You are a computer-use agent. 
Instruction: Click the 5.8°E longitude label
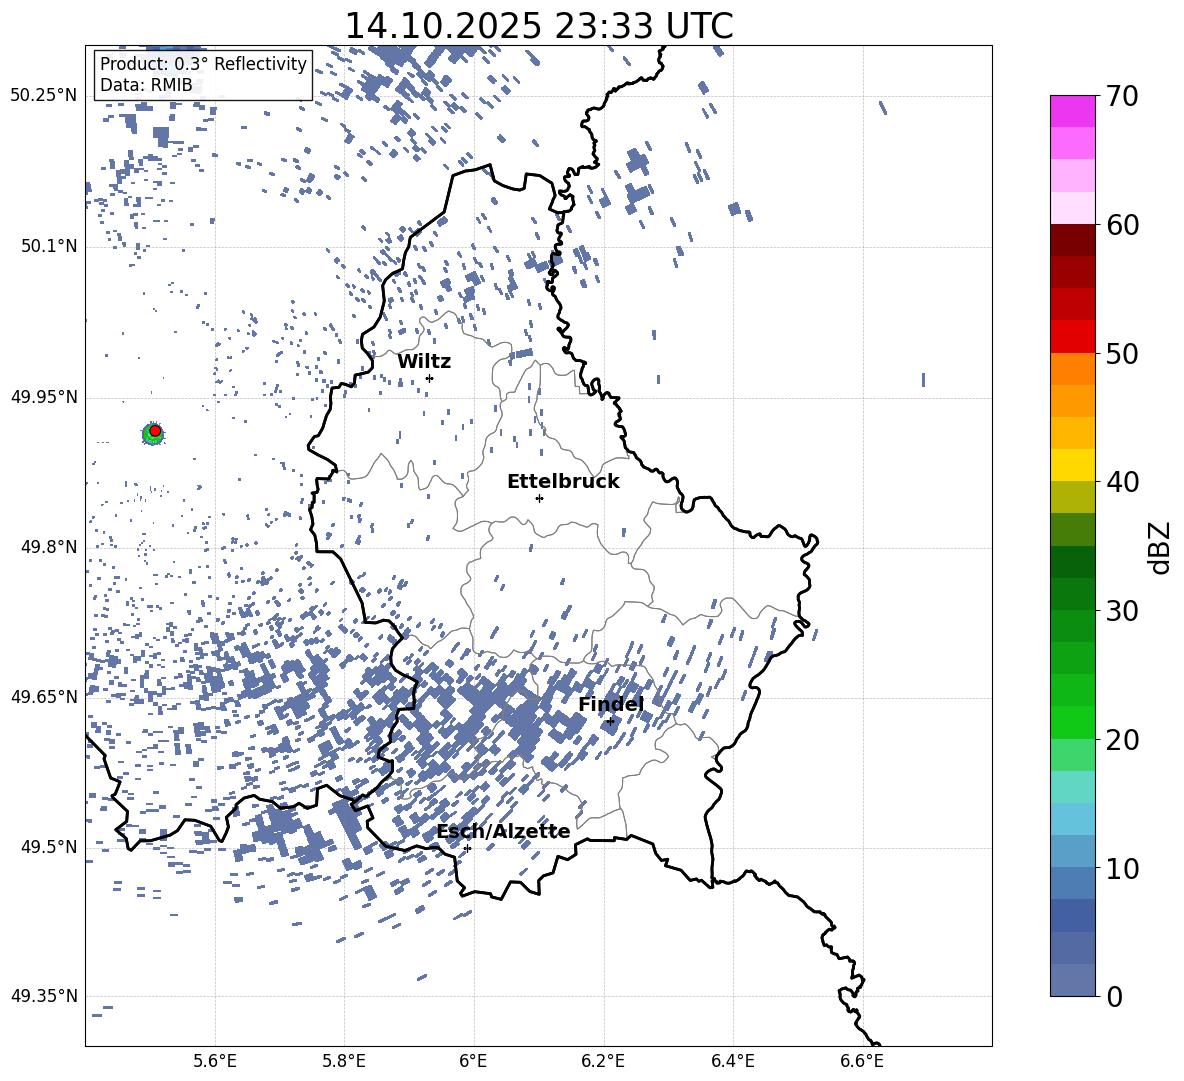pyautogui.click(x=344, y=1061)
